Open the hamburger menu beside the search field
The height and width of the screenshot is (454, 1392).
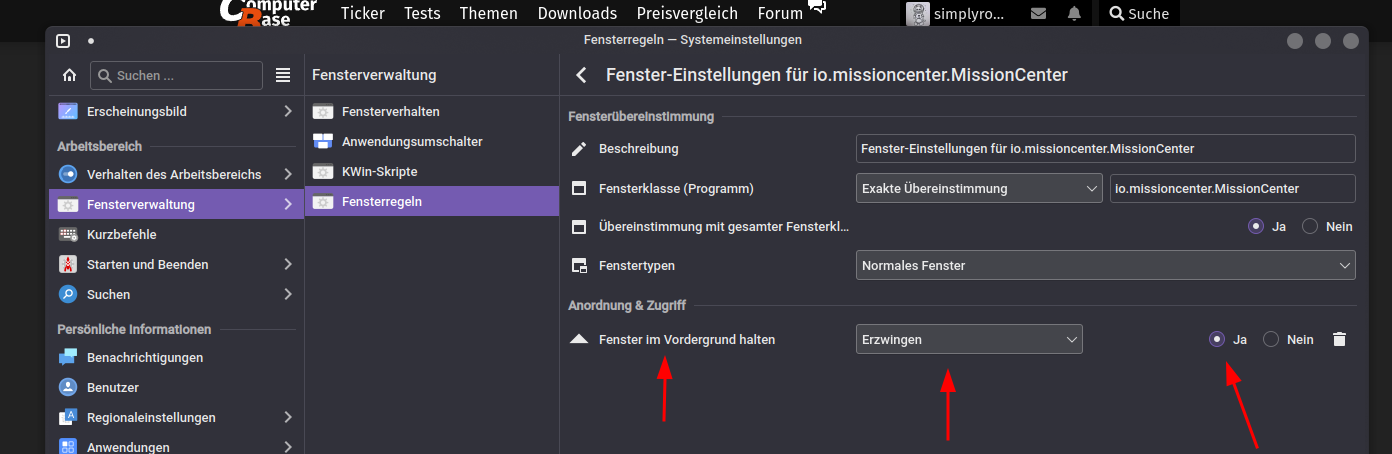(283, 75)
